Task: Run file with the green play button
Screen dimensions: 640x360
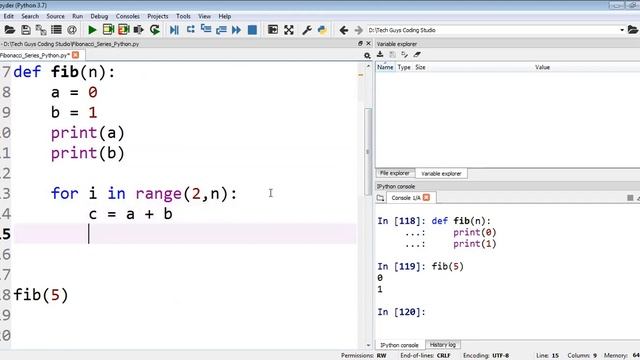Action: tap(92, 30)
